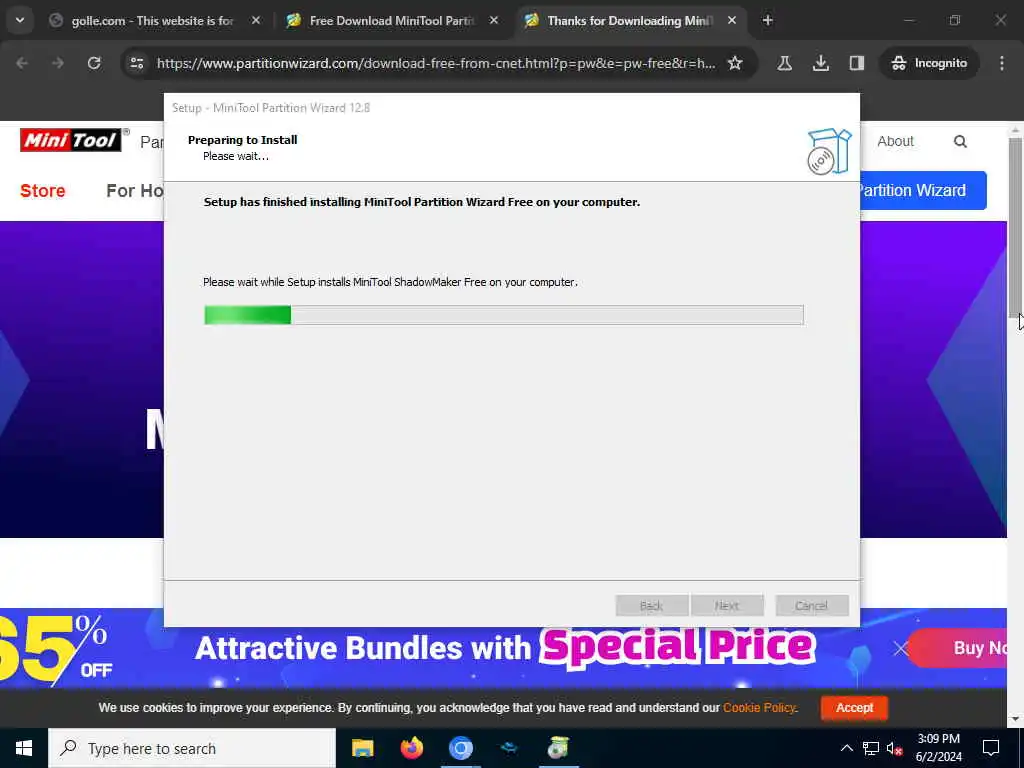Click the Setup - MiniTool Partition Wizard 12.8 title
Viewport: 1024px width, 768px height.
point(271,108)
